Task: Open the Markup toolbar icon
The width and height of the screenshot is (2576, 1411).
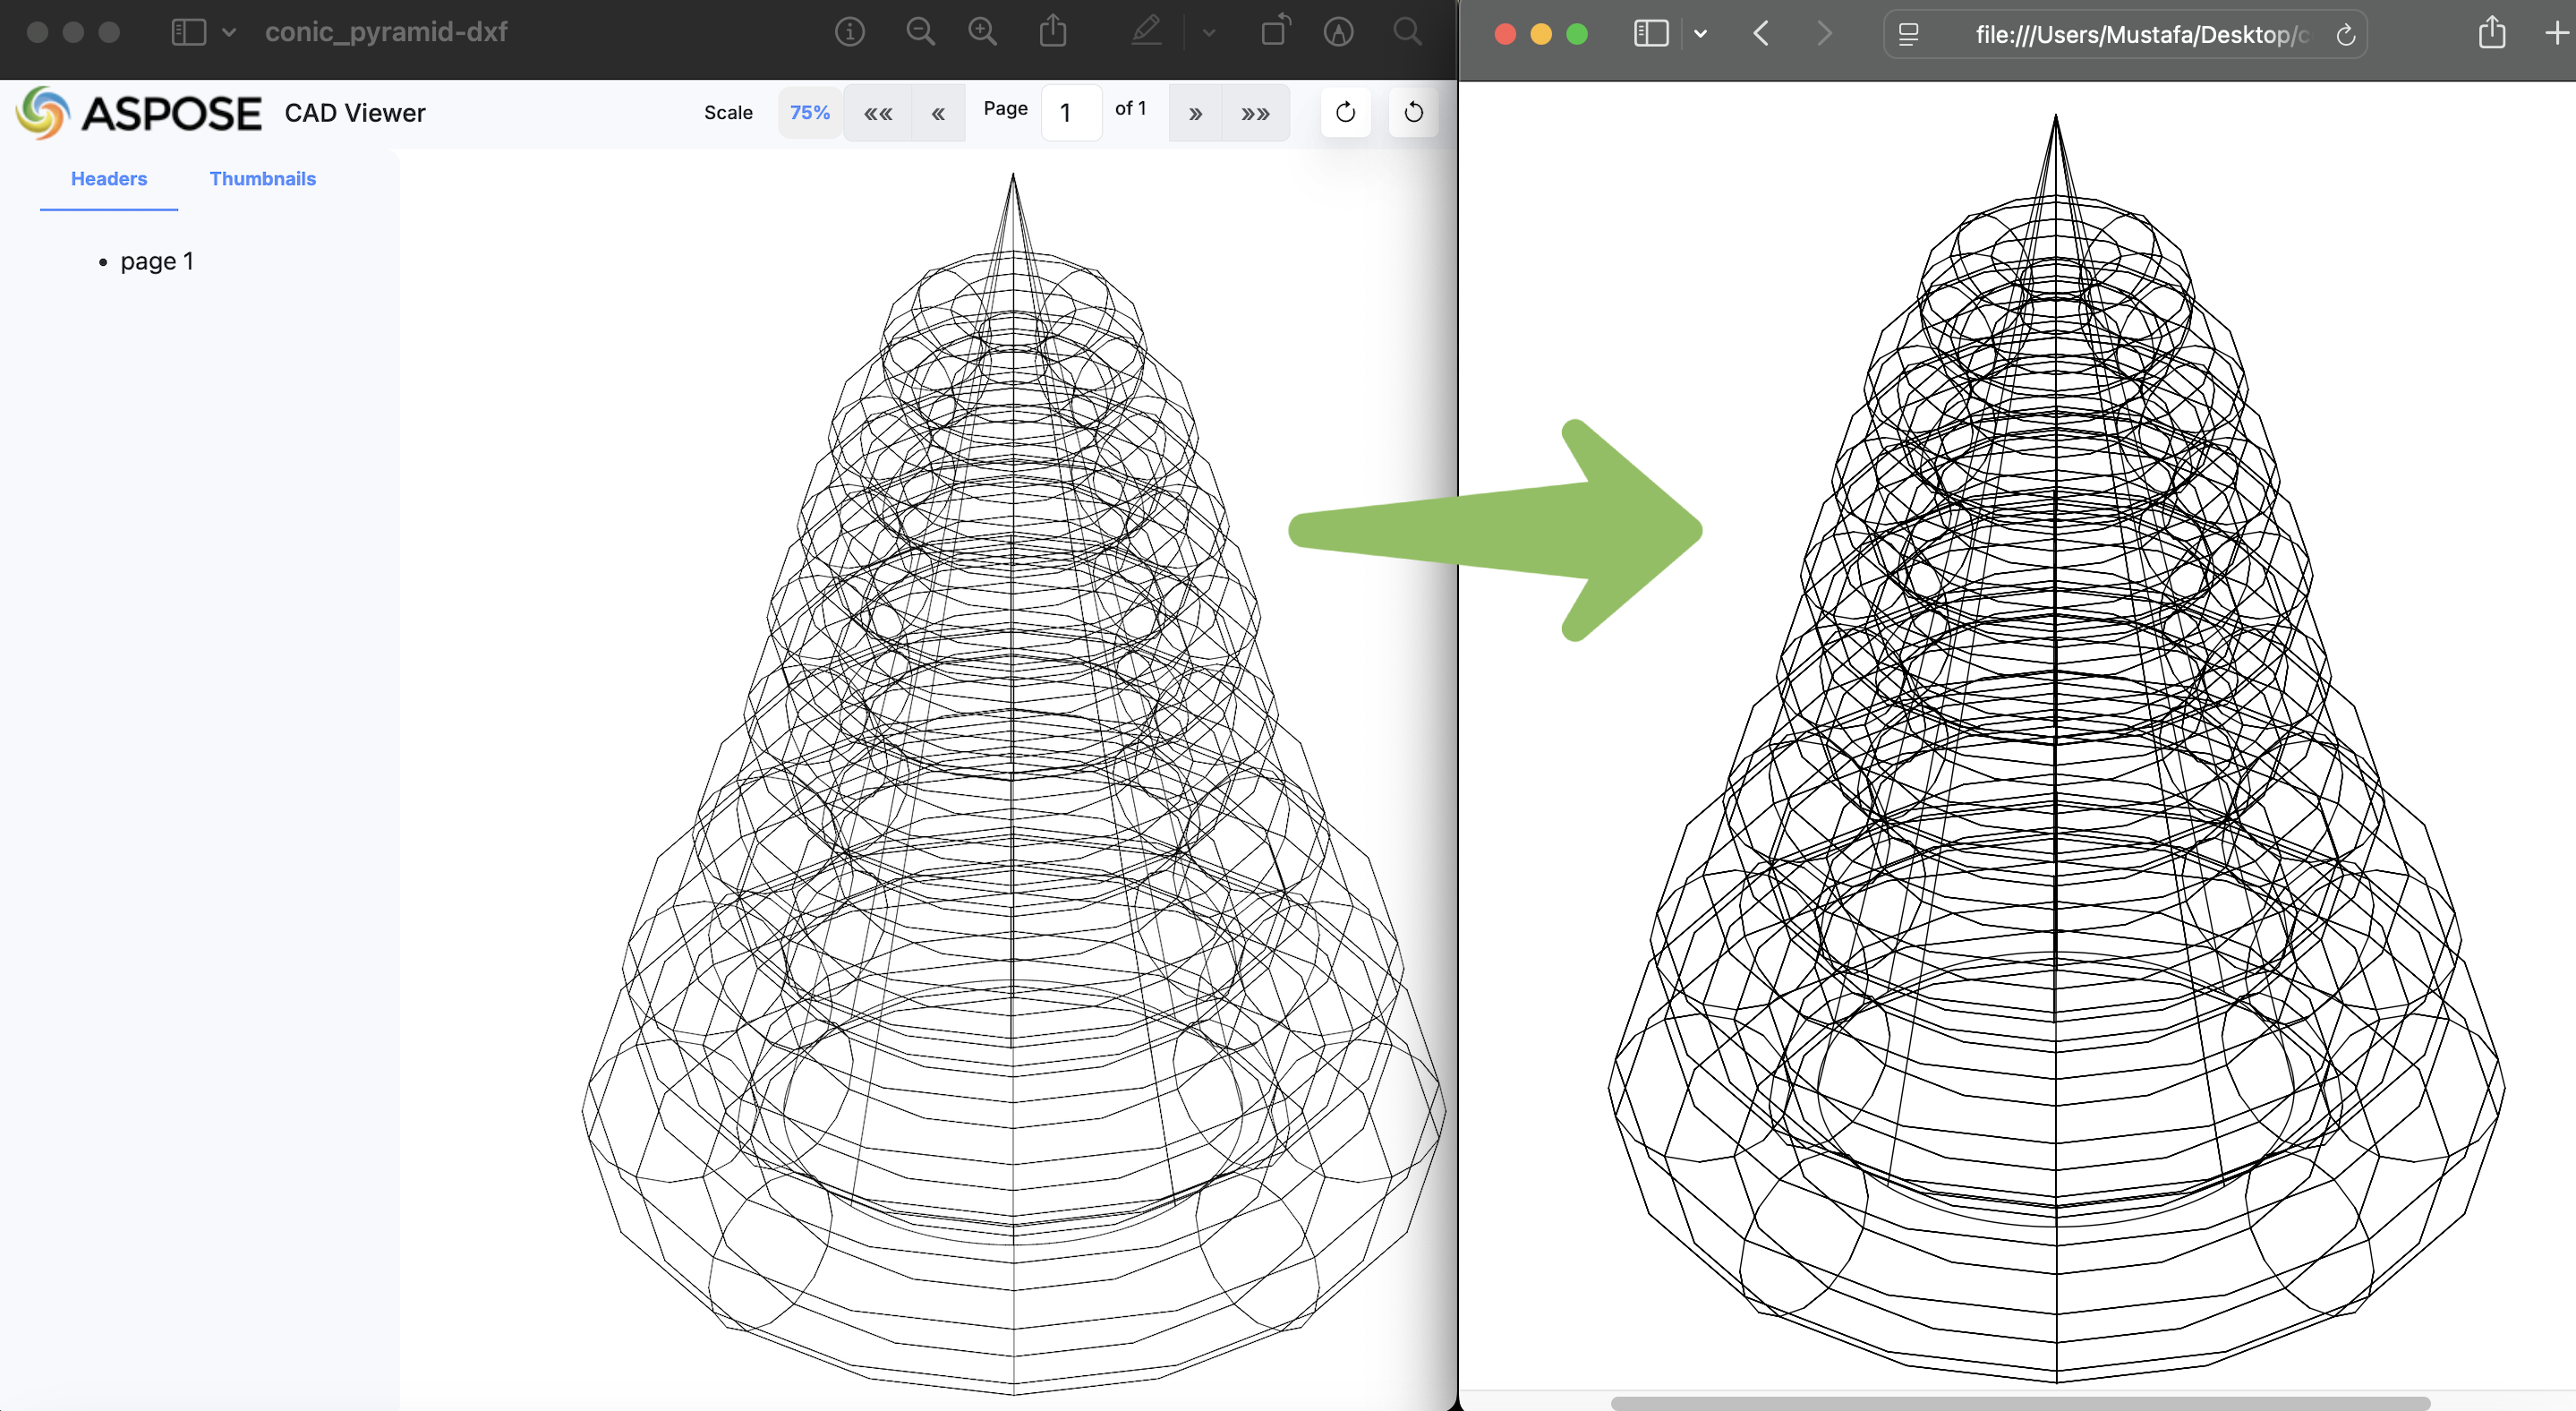Action: (x=1338, y=32)
